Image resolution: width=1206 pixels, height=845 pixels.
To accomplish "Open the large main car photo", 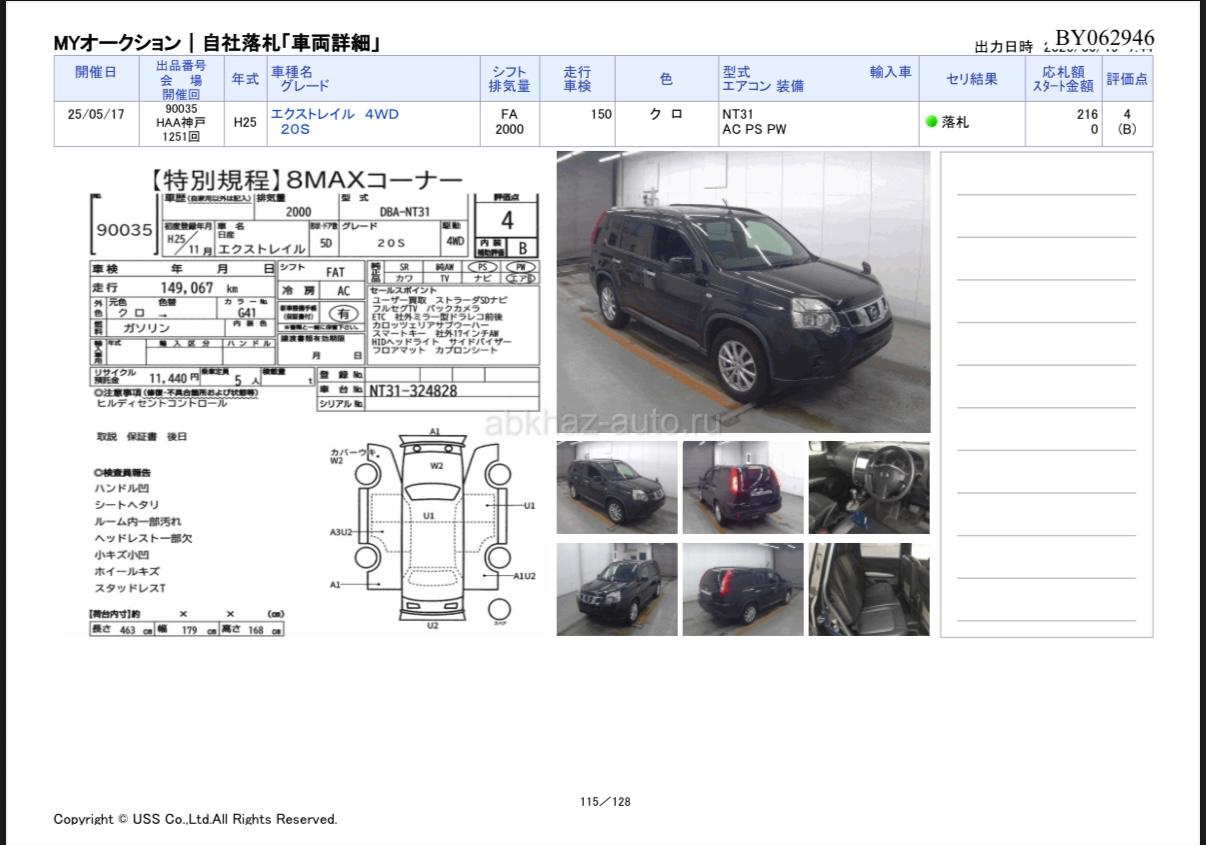I will 742,291.
